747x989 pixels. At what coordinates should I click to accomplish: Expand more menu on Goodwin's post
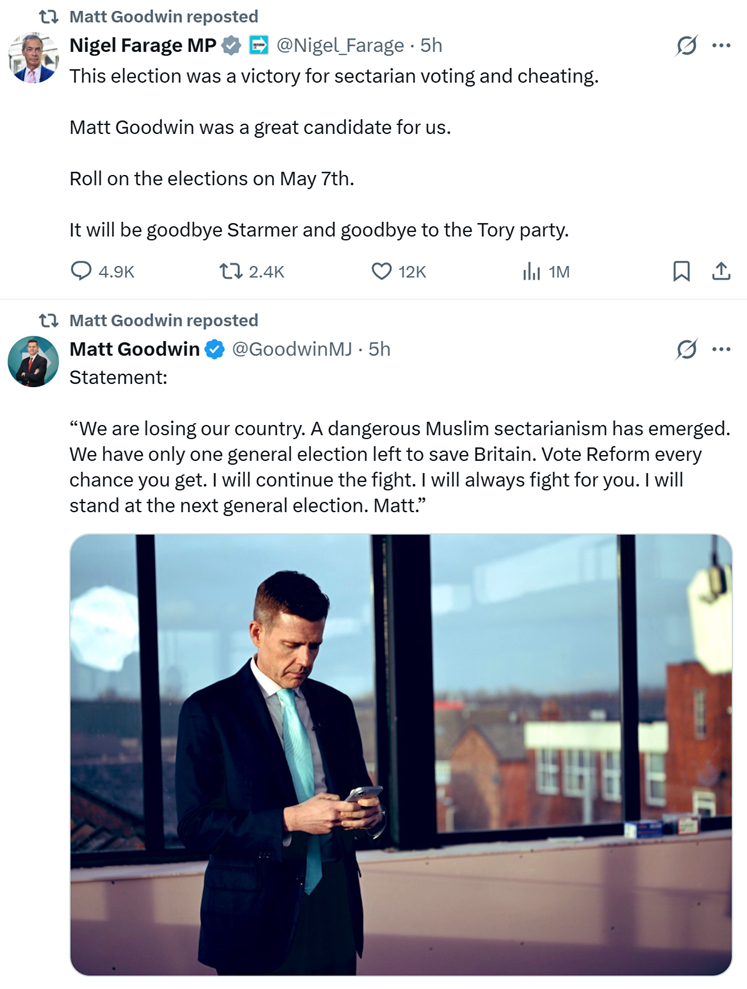point(721,349)
